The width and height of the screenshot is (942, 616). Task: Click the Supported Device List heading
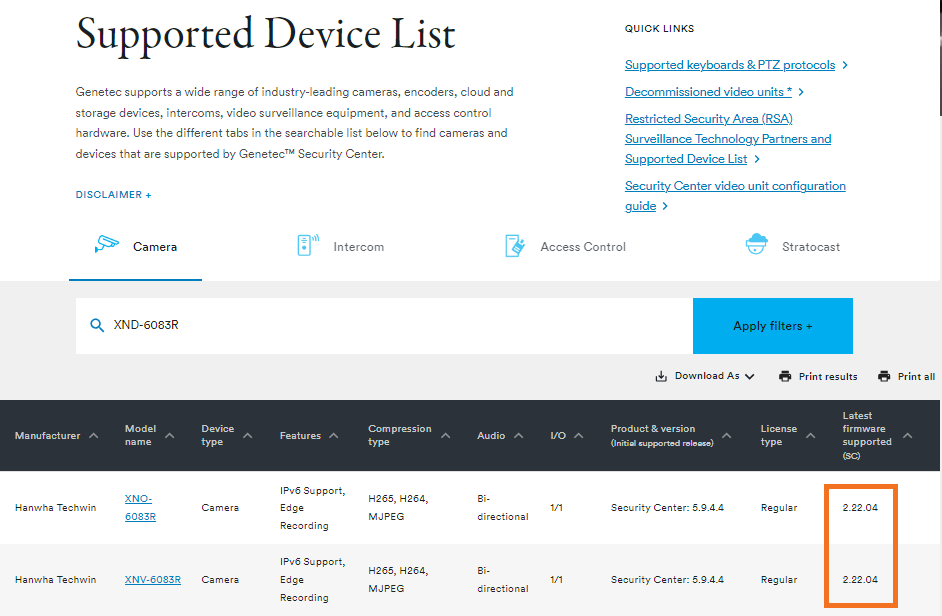coord(266,34)
